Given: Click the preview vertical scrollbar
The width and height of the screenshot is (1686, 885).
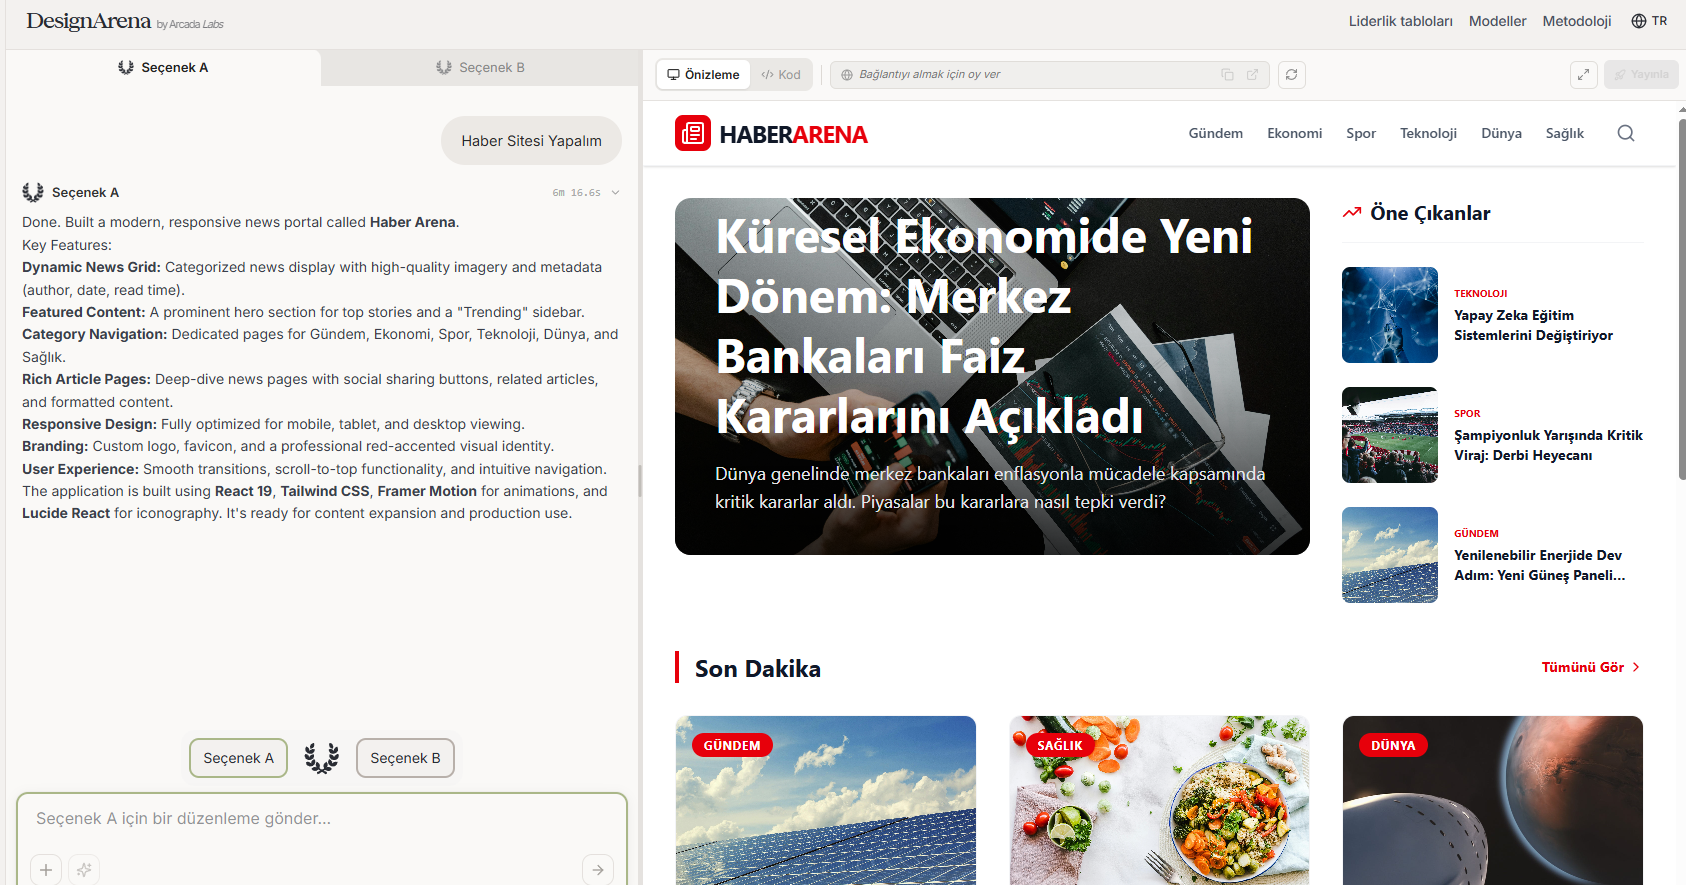Looking at the screenshot, I should [1682, 300].
